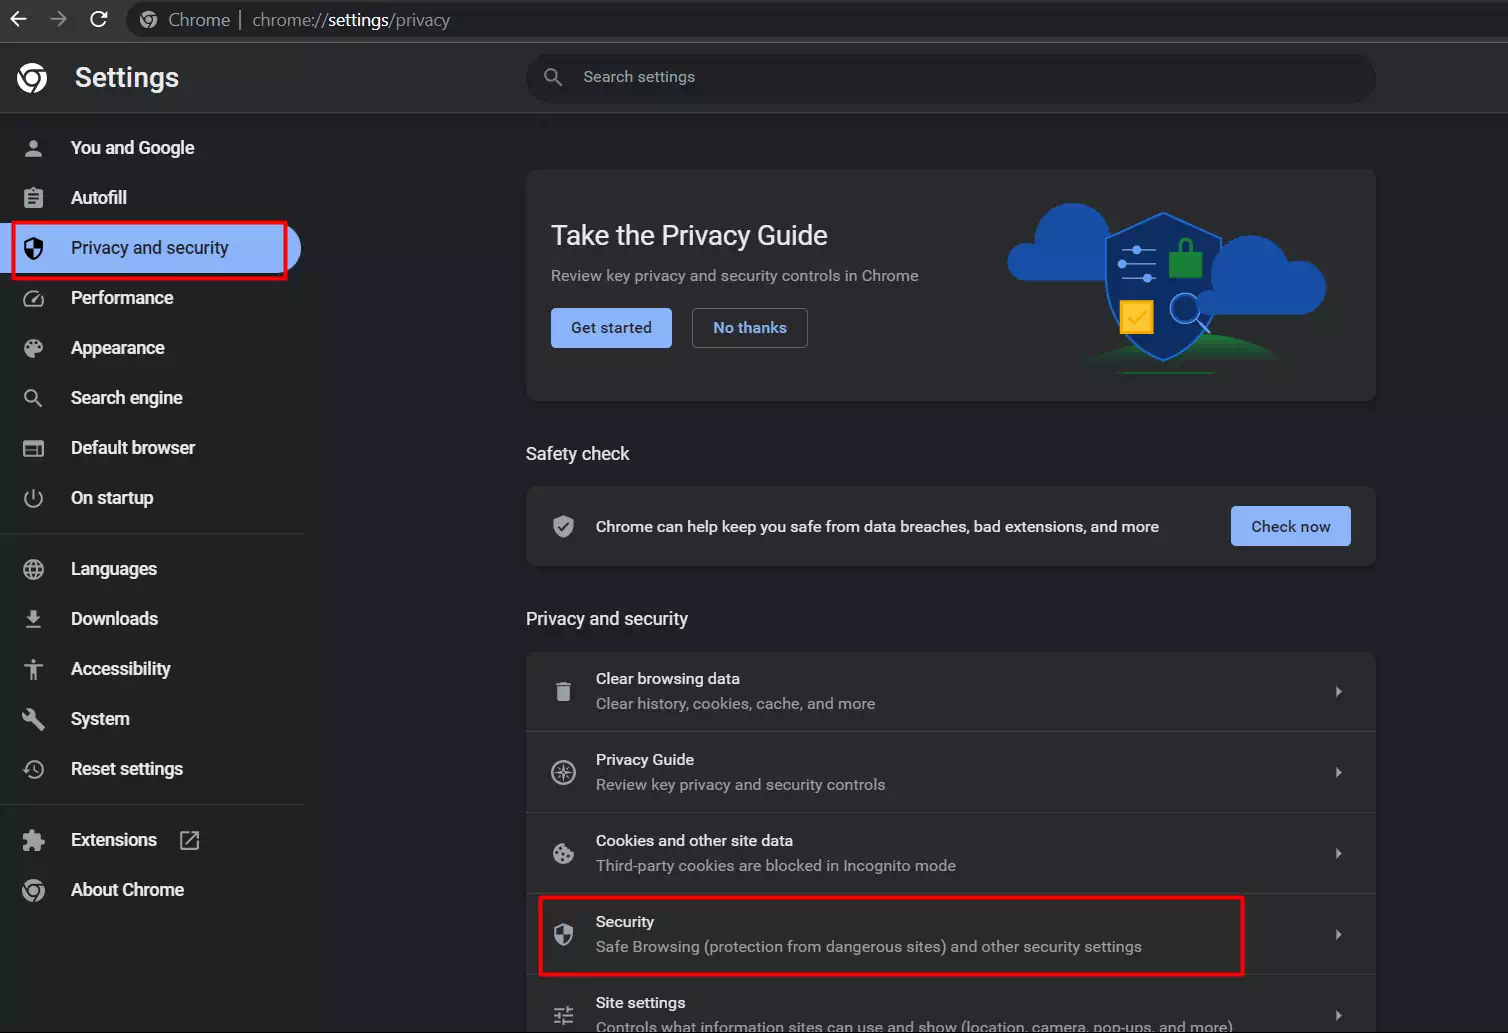Click the shield icon for Privacy and security

click(x=33, y=248)
